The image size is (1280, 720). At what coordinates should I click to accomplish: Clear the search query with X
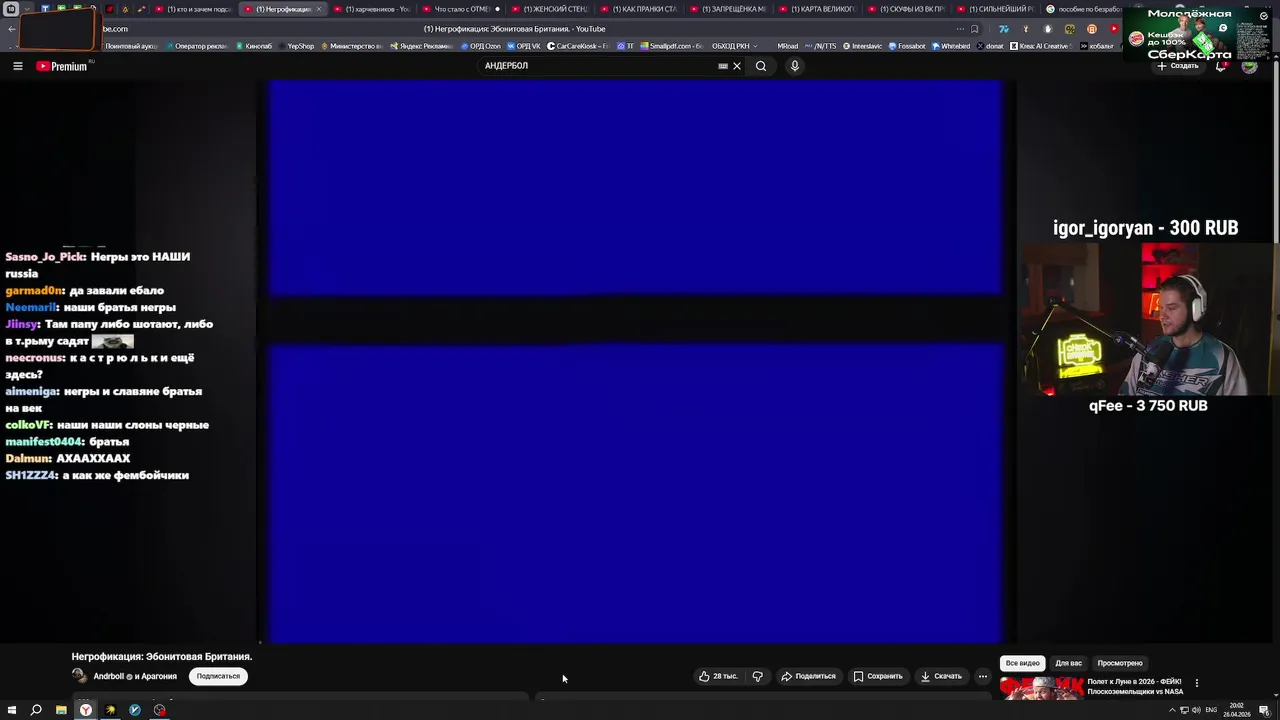(x=737, y=66)
